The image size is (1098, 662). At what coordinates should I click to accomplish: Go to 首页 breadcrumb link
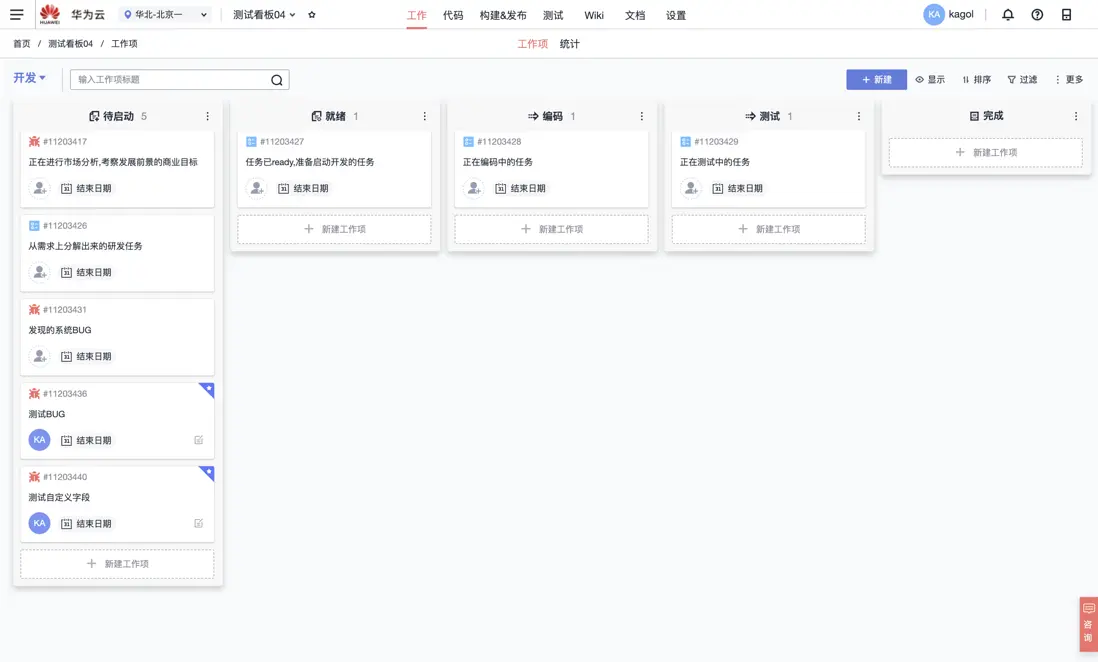point(22,43)
